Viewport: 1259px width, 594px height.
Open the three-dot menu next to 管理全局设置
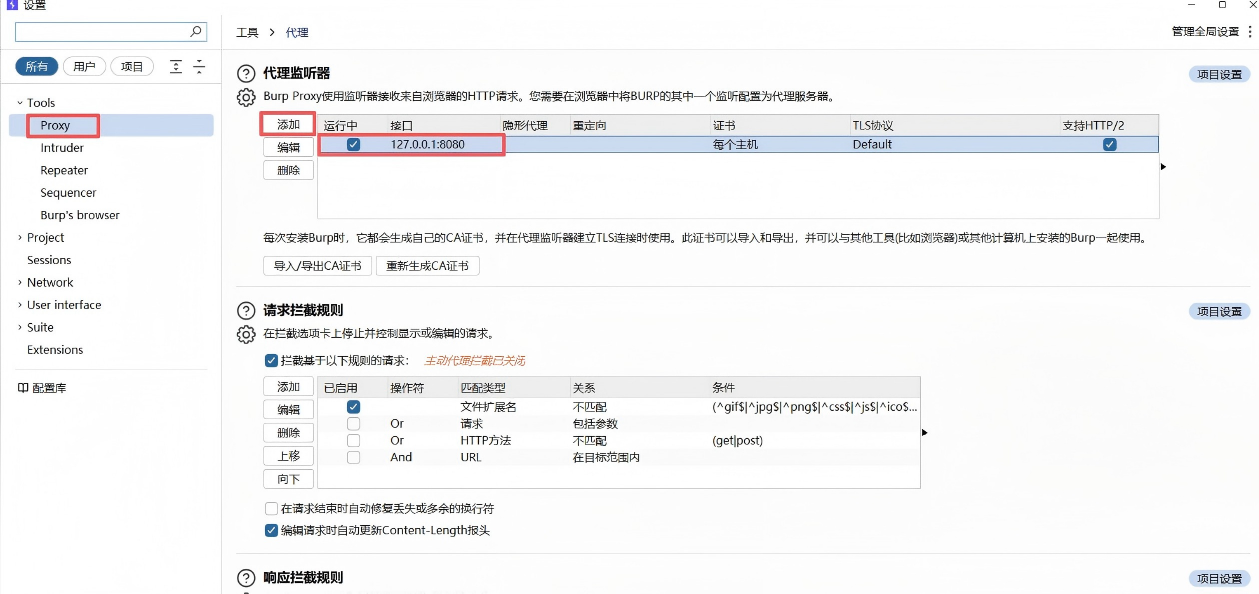click(1250, 32)
